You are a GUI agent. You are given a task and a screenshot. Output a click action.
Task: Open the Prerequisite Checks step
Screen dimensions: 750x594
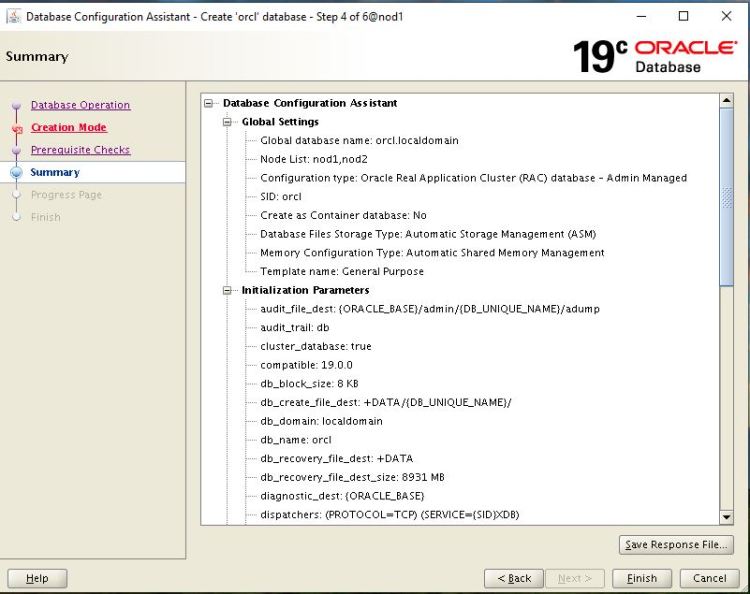(x=80, y=150)
